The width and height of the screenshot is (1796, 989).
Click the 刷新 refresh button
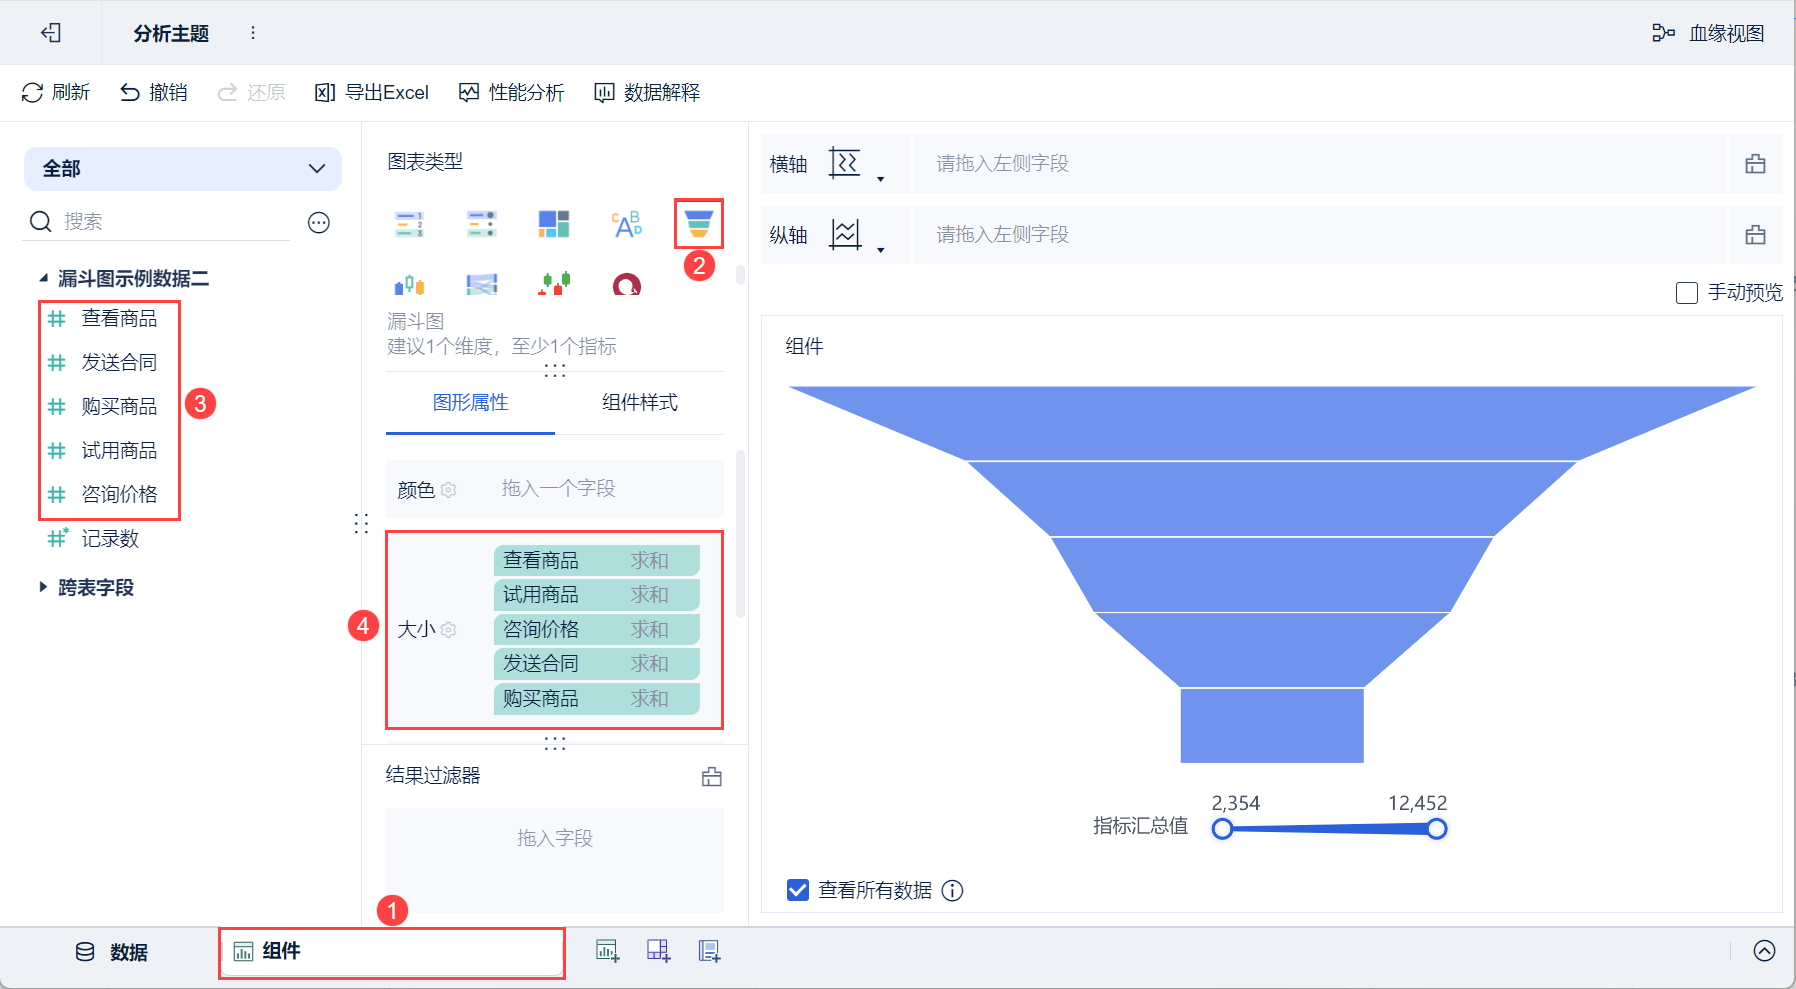point(56,93)
